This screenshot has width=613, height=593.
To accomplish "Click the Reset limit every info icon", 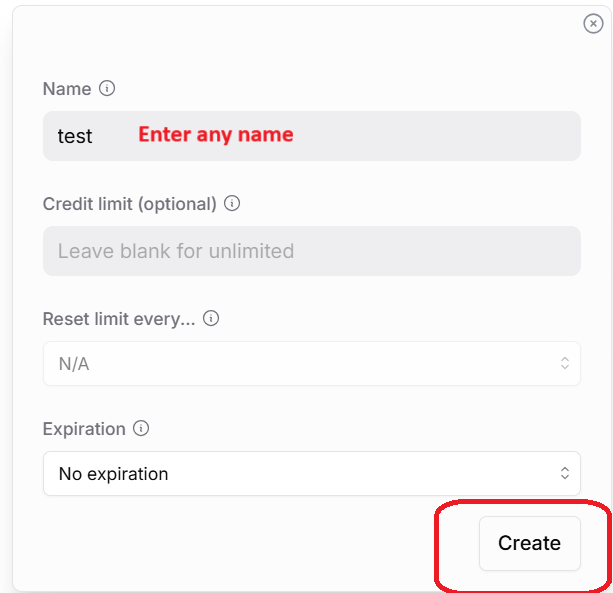I will (211, 319).
